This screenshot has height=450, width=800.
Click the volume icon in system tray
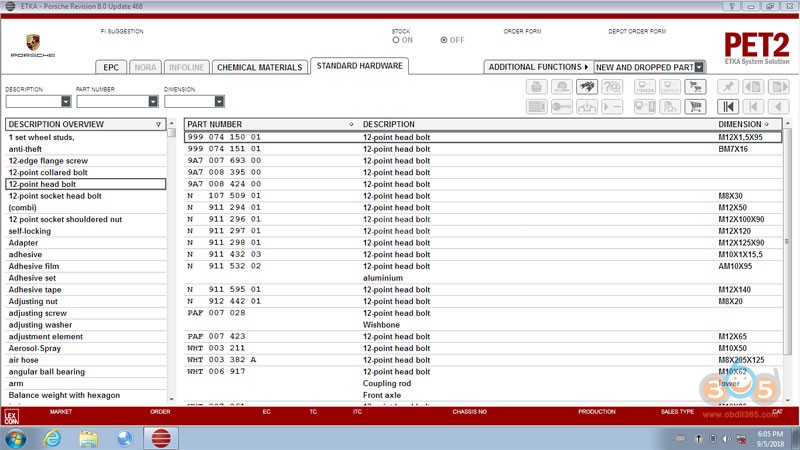pos(727,439)
